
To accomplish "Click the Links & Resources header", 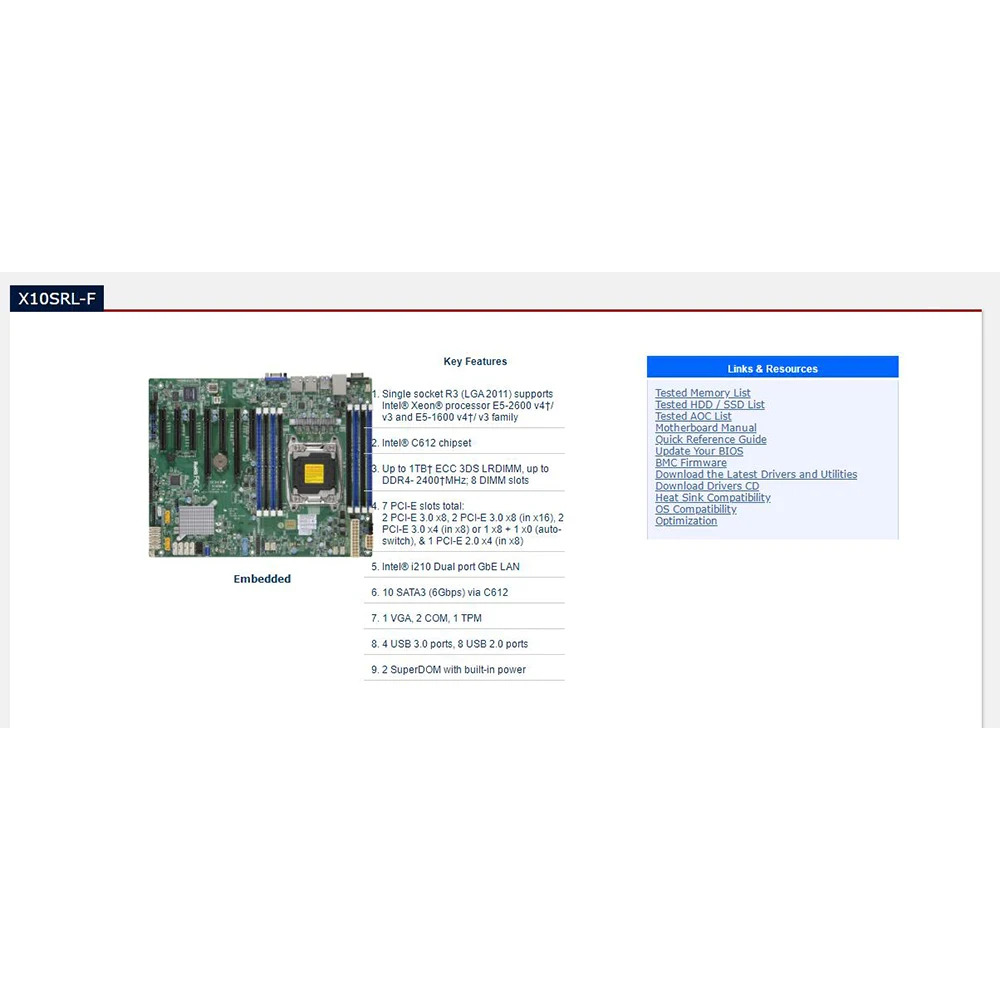I will (772, 369).
